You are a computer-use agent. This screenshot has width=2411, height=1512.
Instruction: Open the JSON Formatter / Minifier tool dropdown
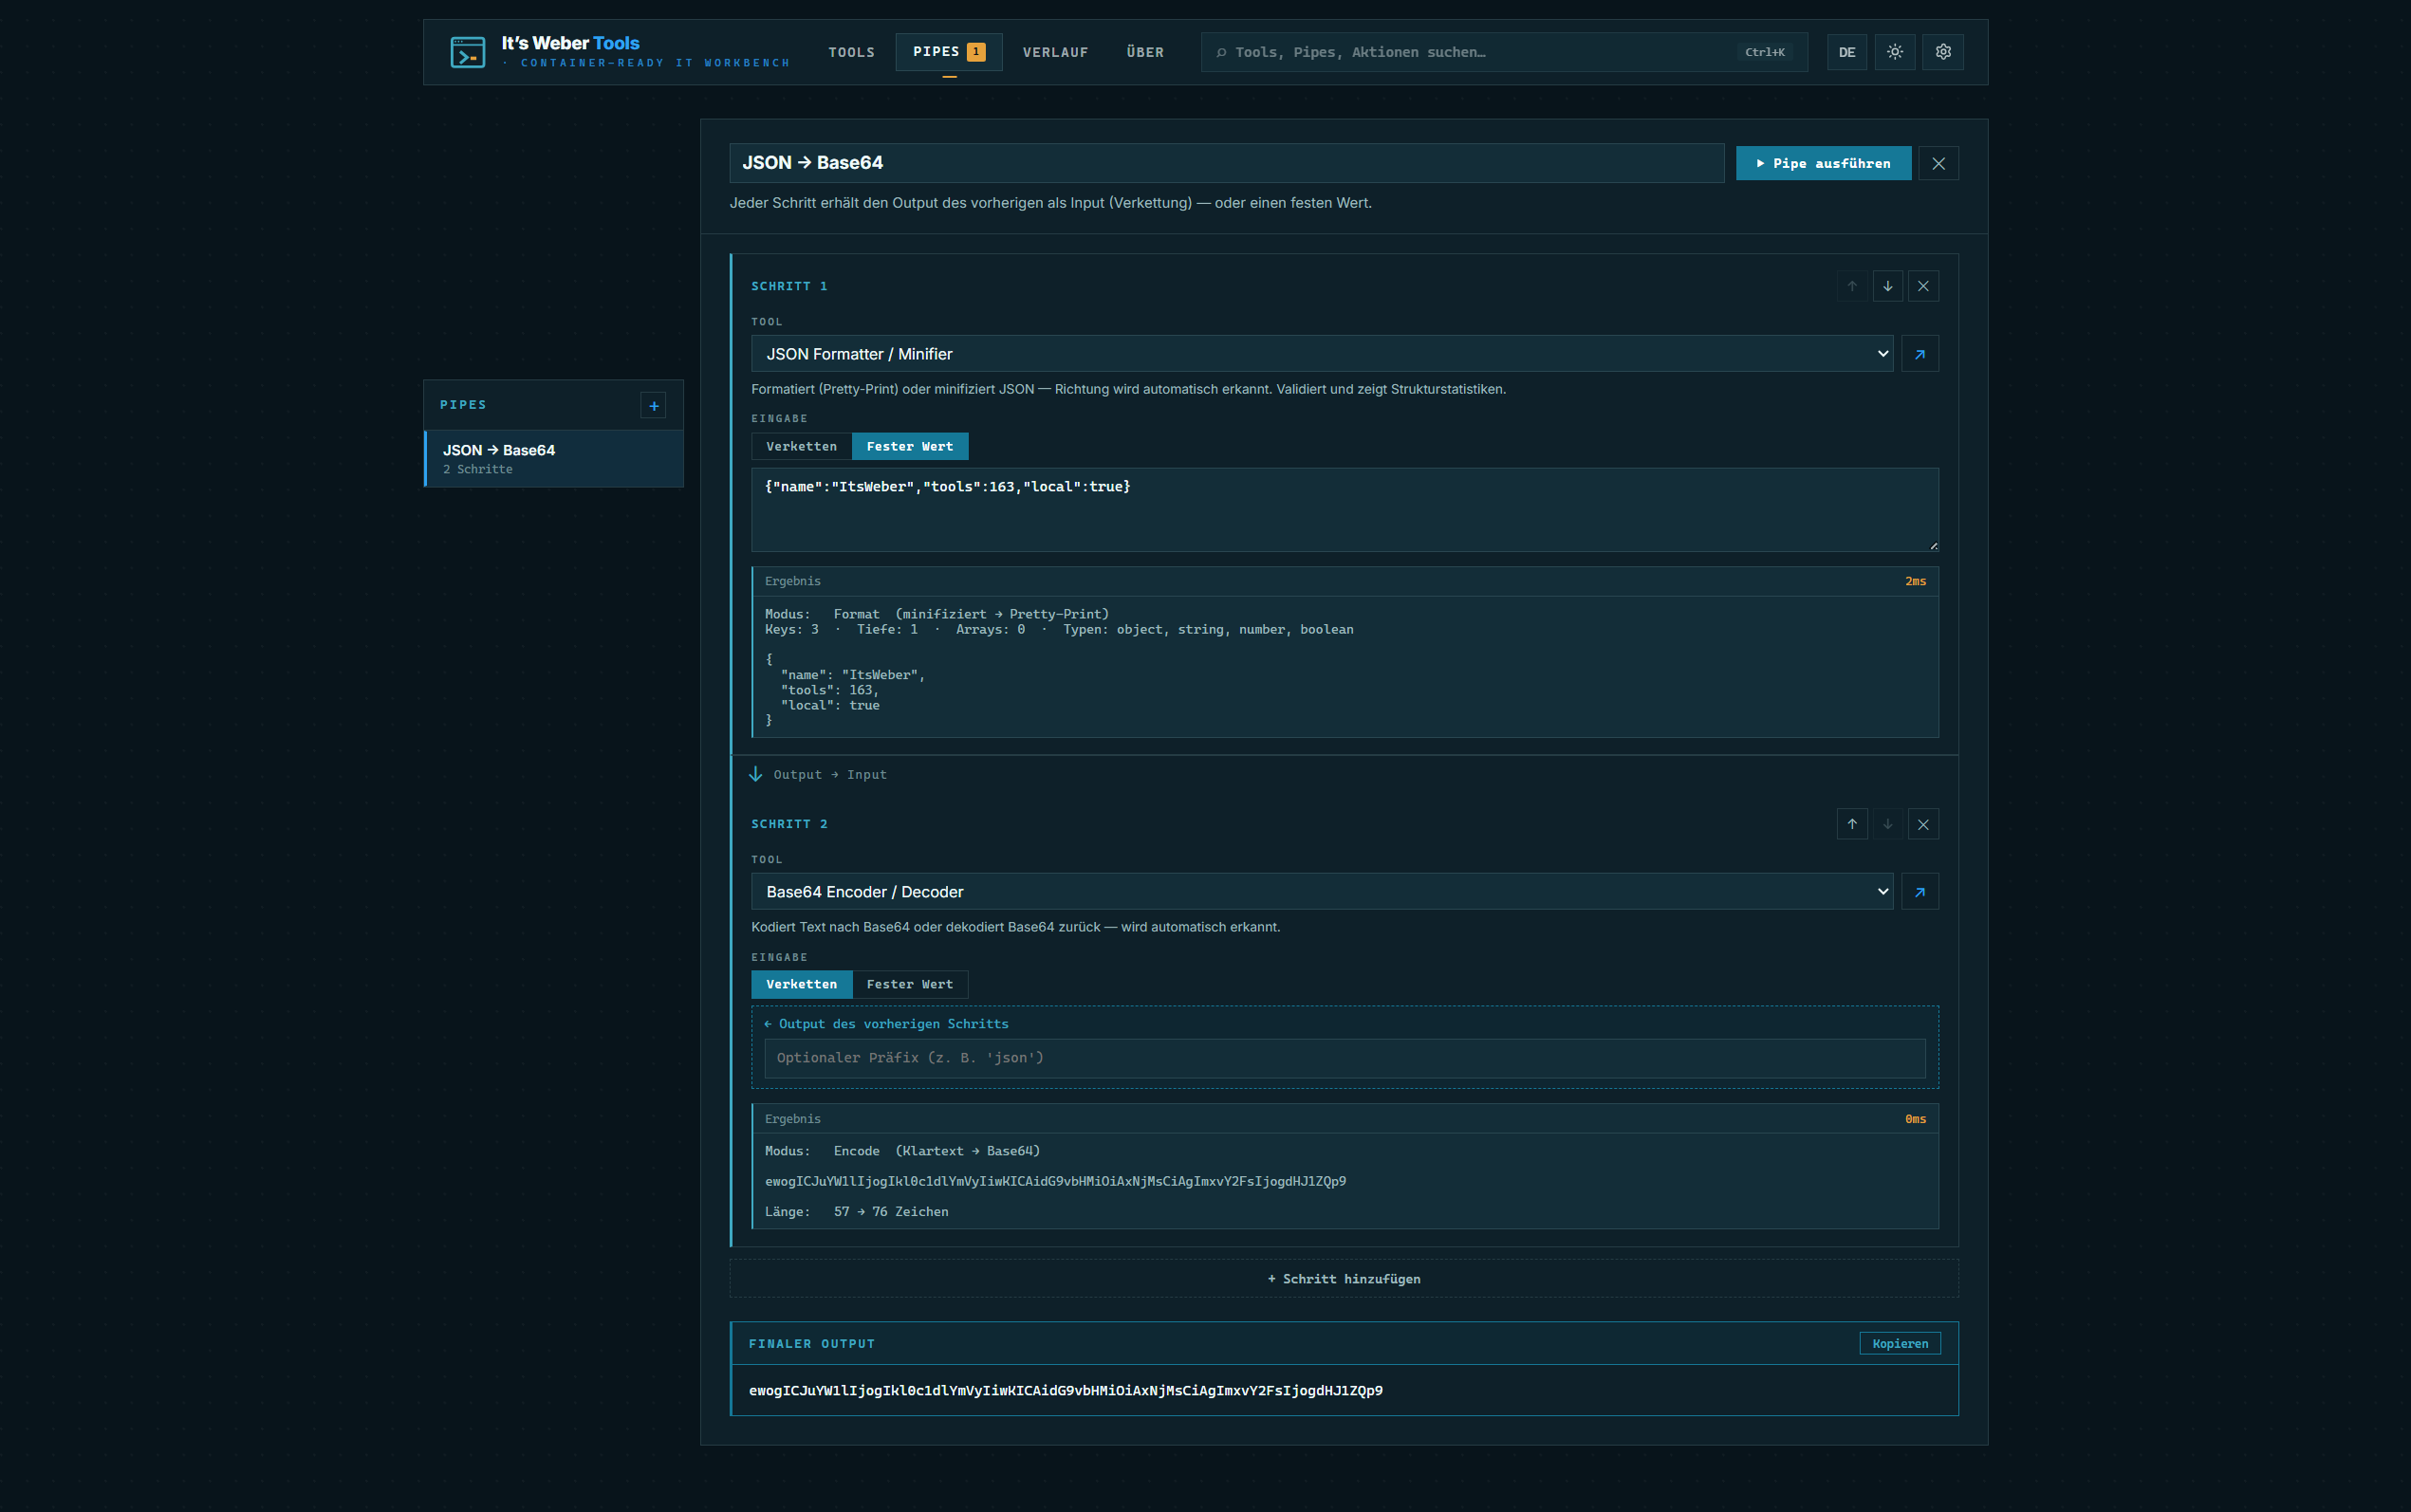coord(1322,354)
